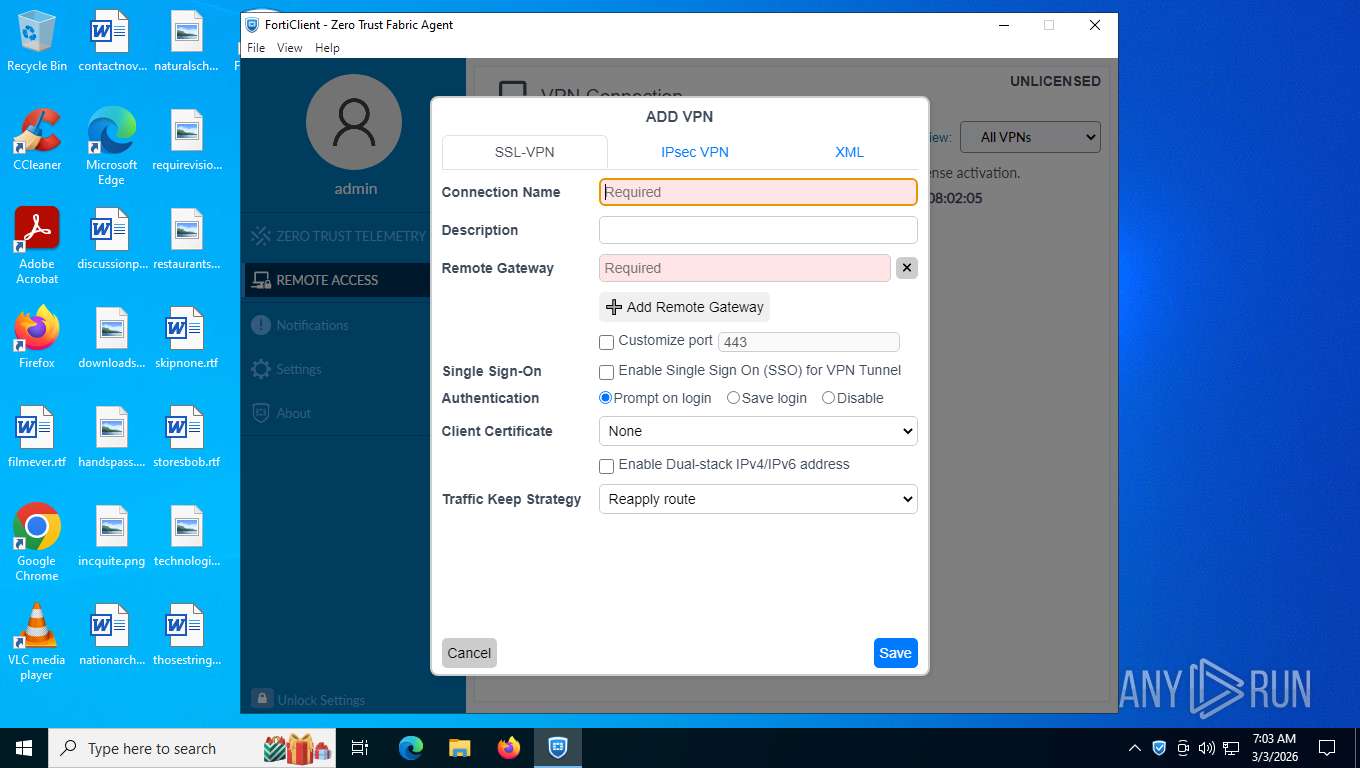Image resolution: width=1360 pixels, height=768 pixels.
Task: Switch to the SSL-VPN tab
Action: click(x=524, y=152)
